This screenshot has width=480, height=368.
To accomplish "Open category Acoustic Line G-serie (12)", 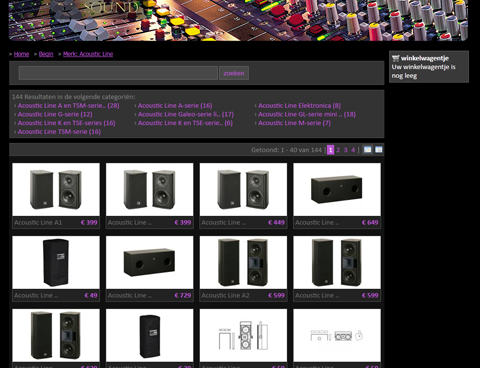I will coord(55,114).
